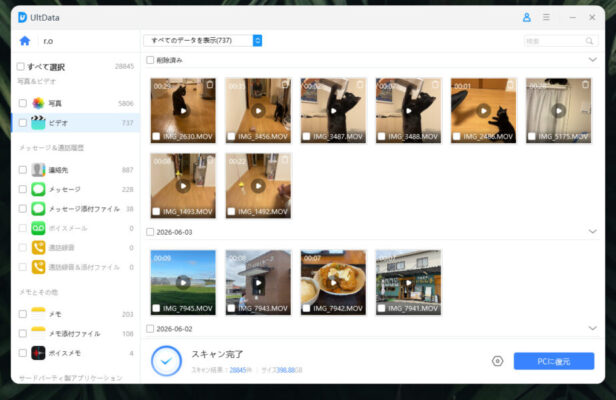Viewport: 616px width, 400px height.
Task: Select the メモ sidebar row
Action: click(x=75, y=314)
